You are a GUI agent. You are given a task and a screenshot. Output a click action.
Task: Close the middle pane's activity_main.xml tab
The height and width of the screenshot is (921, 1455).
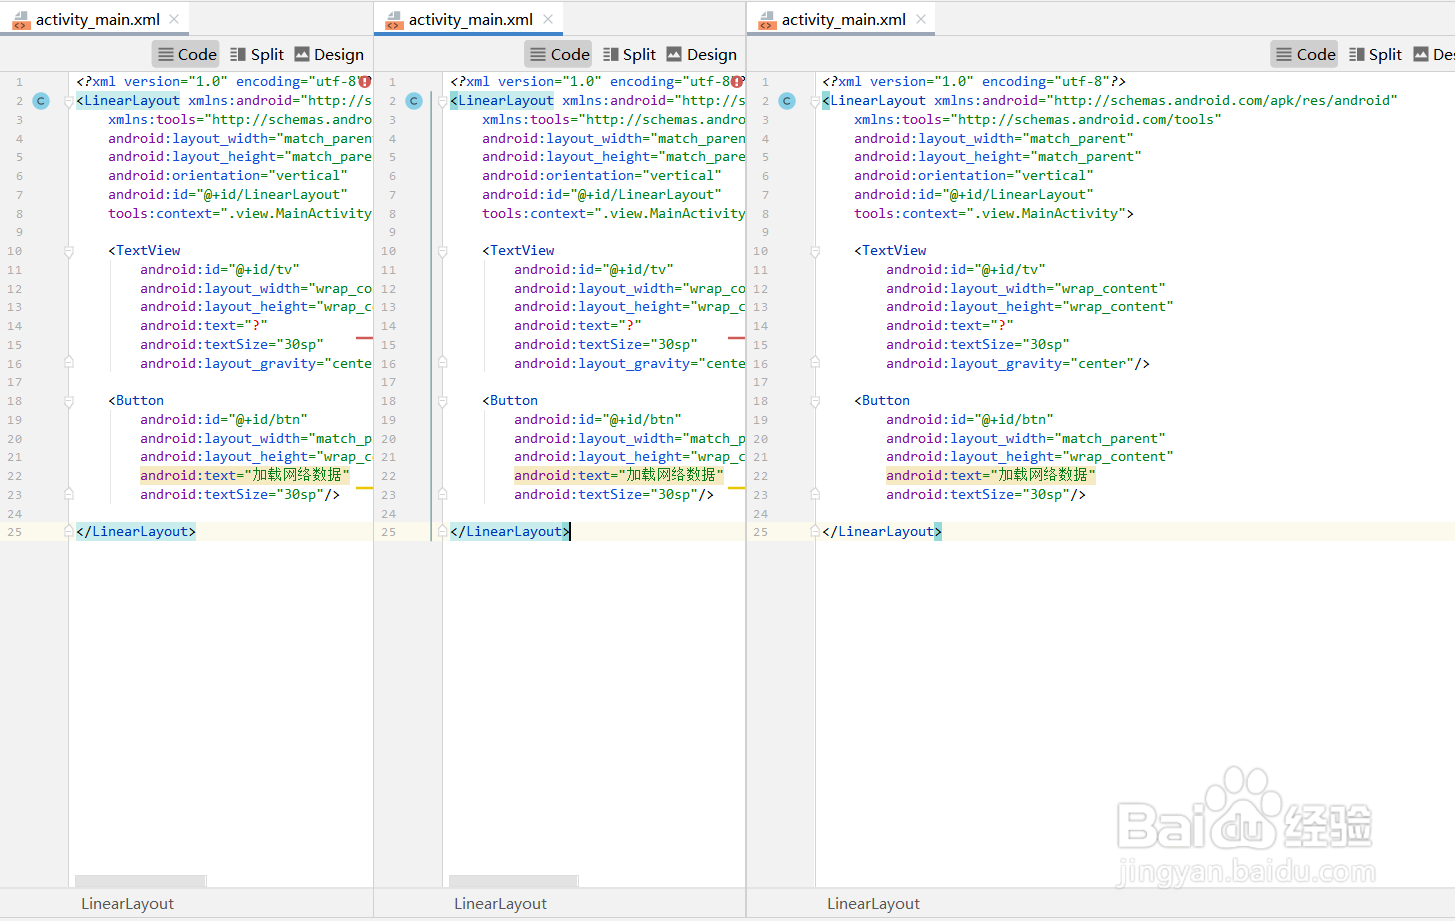tap(548, 19)
